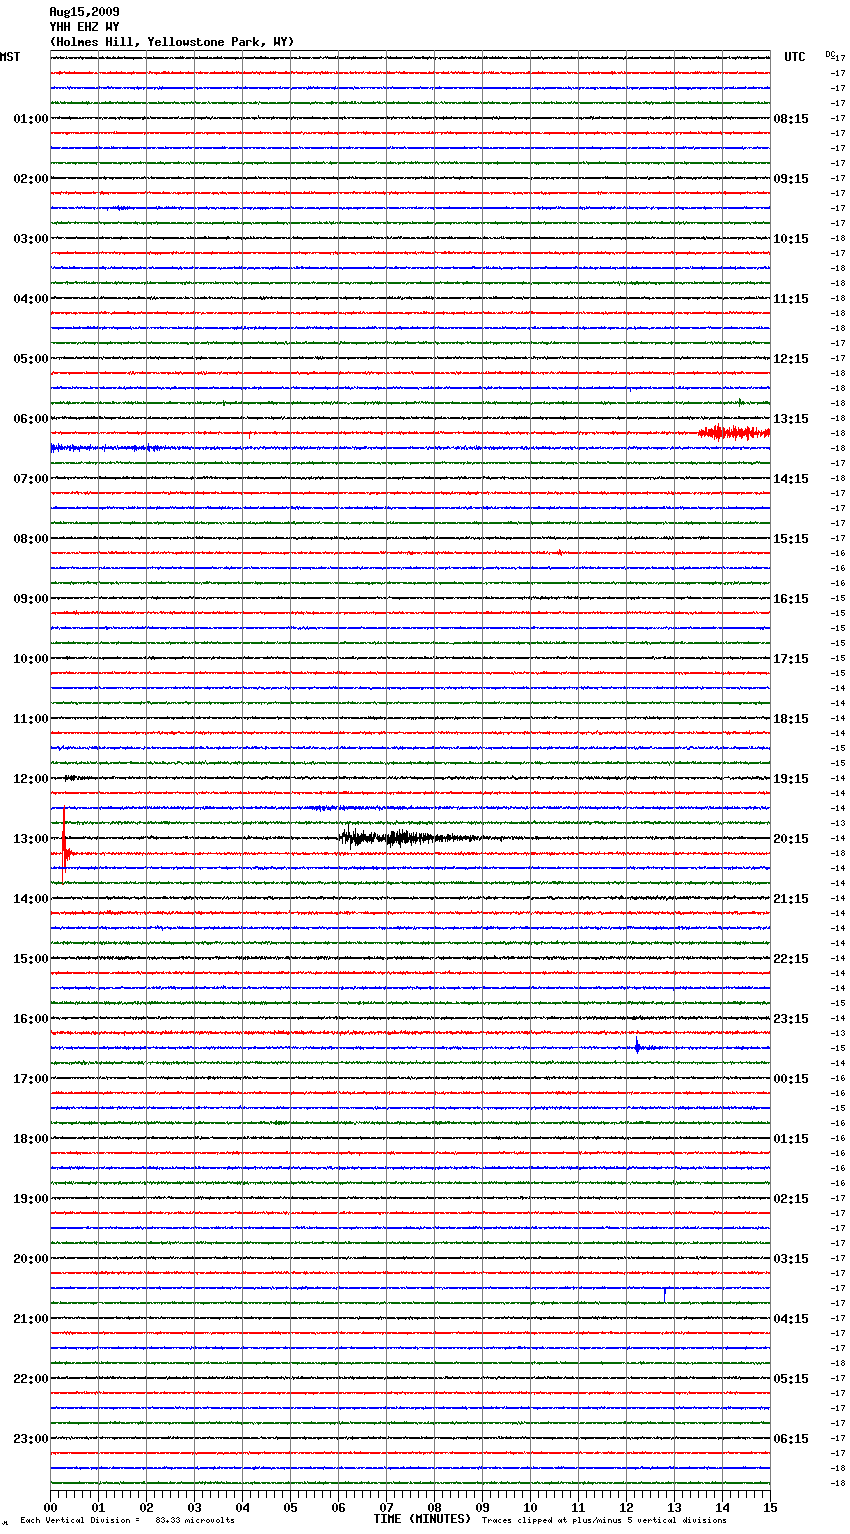Click the 20:15 UTC time label

point(791,839)
